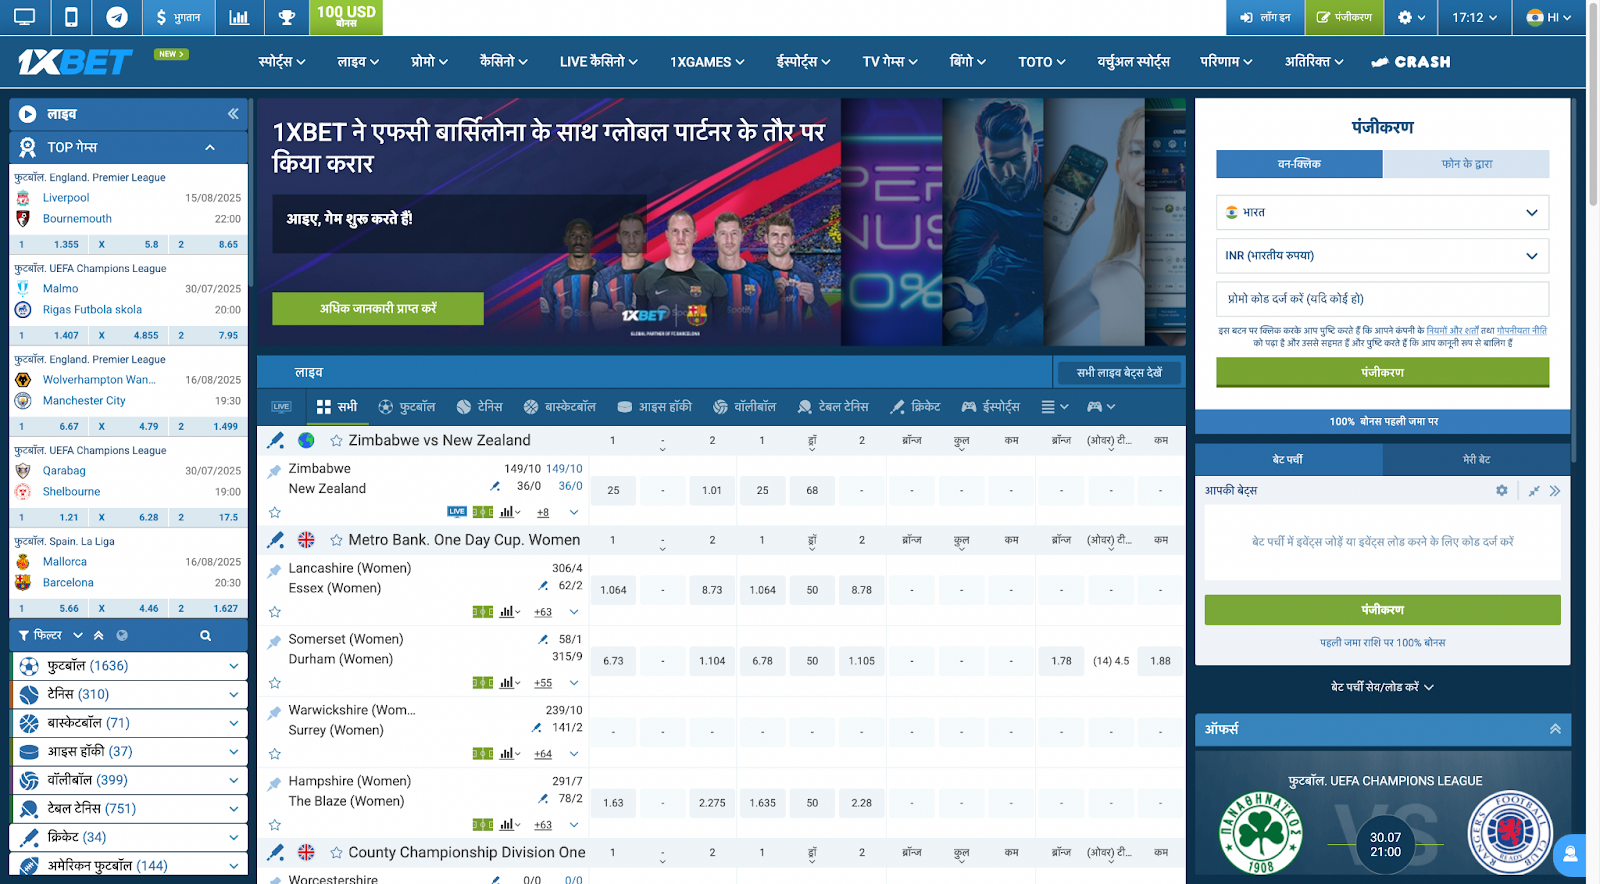
Task: Open the 1XGAMES menu
Action: click(x=707, y=62)
